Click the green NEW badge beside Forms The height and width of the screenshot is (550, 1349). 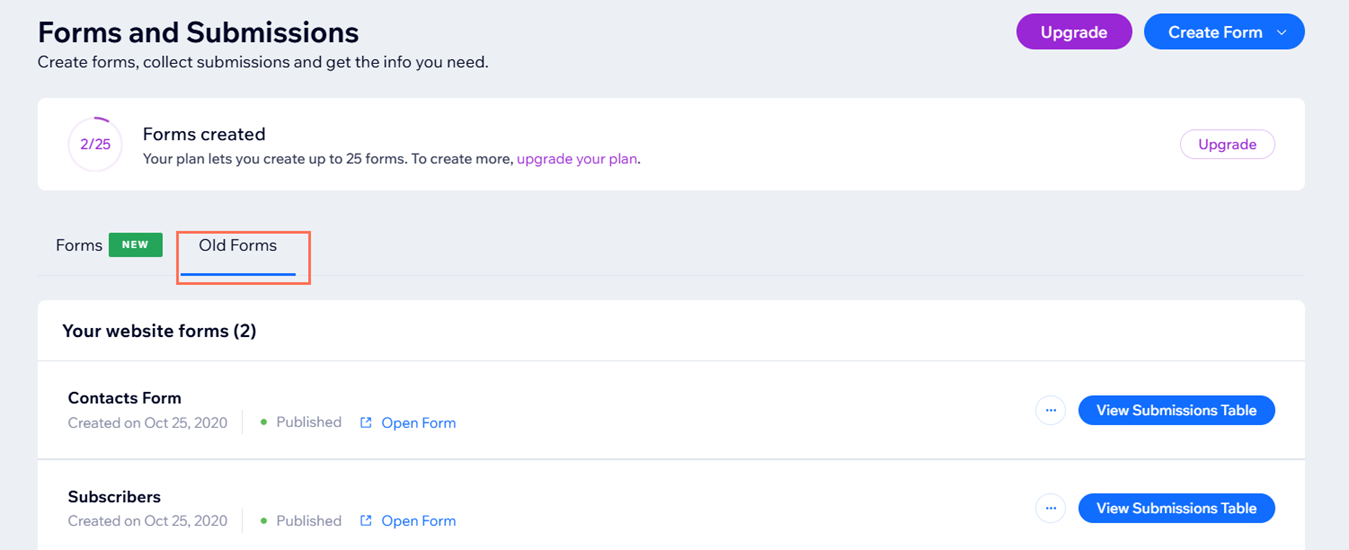pos(135,245)
